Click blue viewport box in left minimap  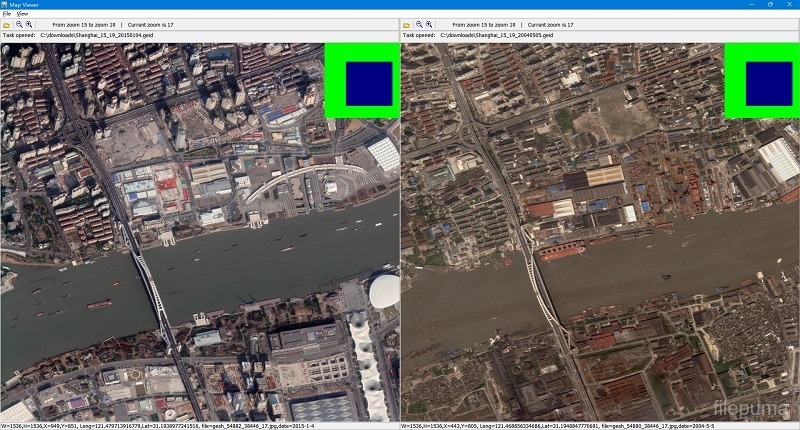(361, 80)
